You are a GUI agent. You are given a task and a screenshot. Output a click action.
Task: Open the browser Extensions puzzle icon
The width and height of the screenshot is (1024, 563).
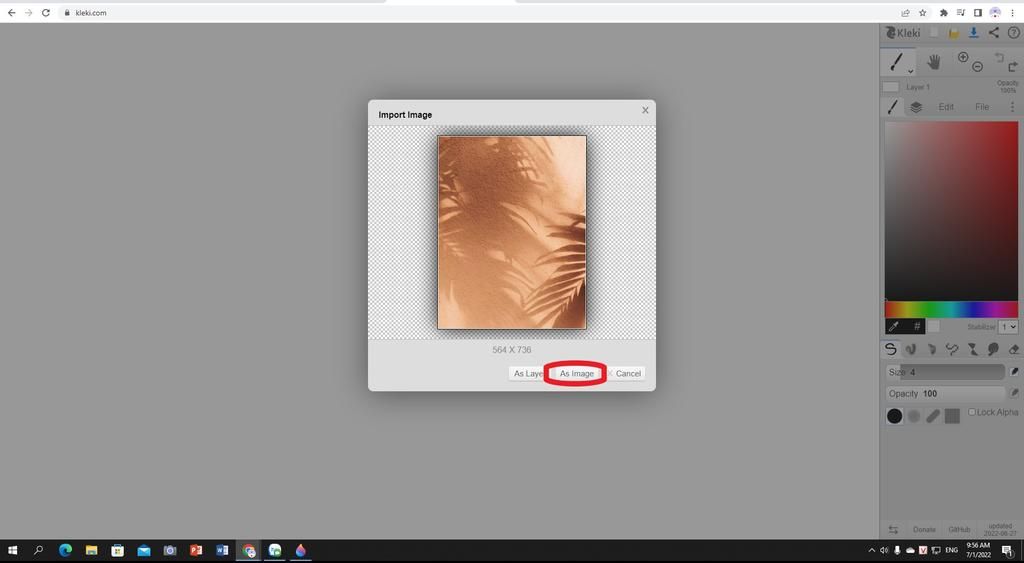pyautogui.click(x=943, y=12)
